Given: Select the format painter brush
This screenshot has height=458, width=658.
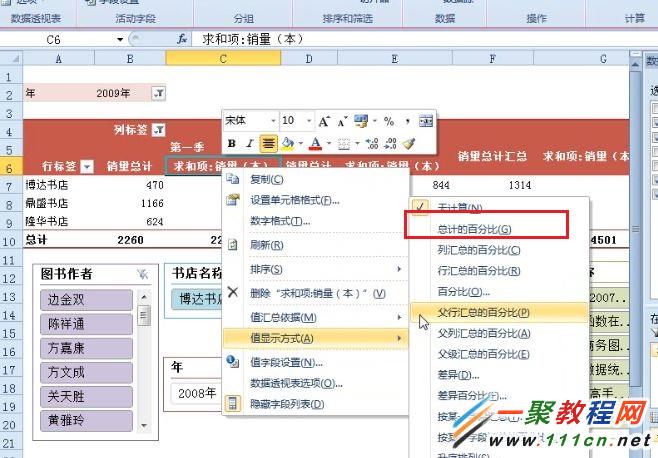Looking at the screenshot, I should (409, 144).
